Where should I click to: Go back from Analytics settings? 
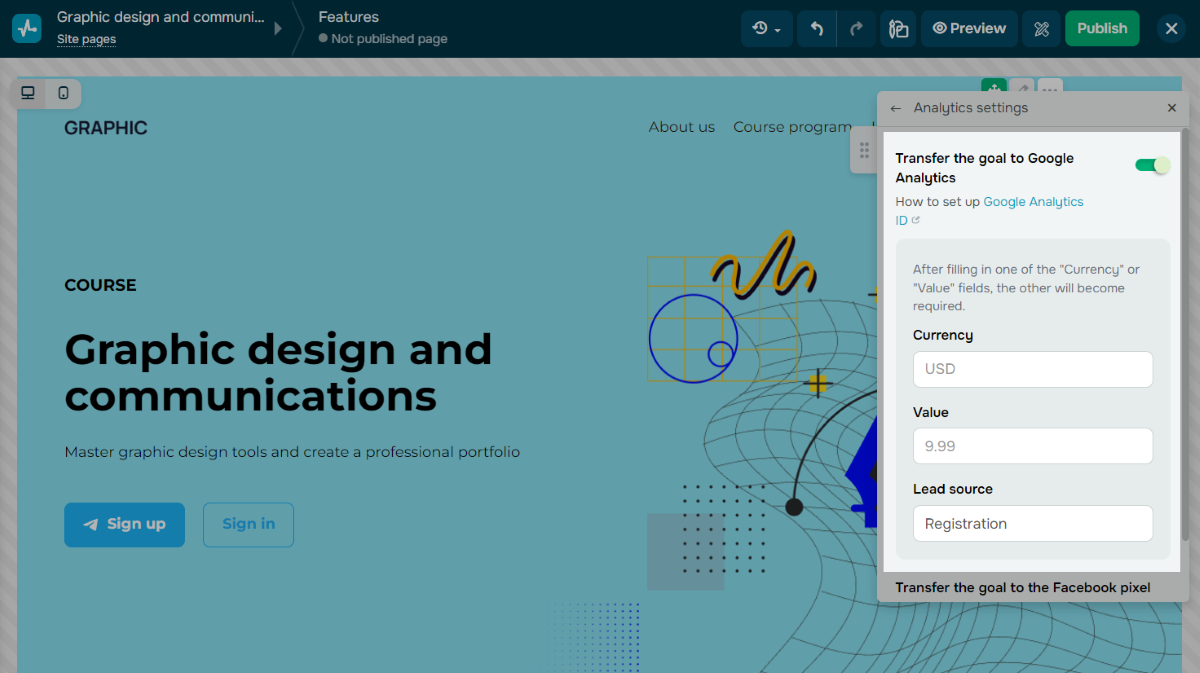896,108
